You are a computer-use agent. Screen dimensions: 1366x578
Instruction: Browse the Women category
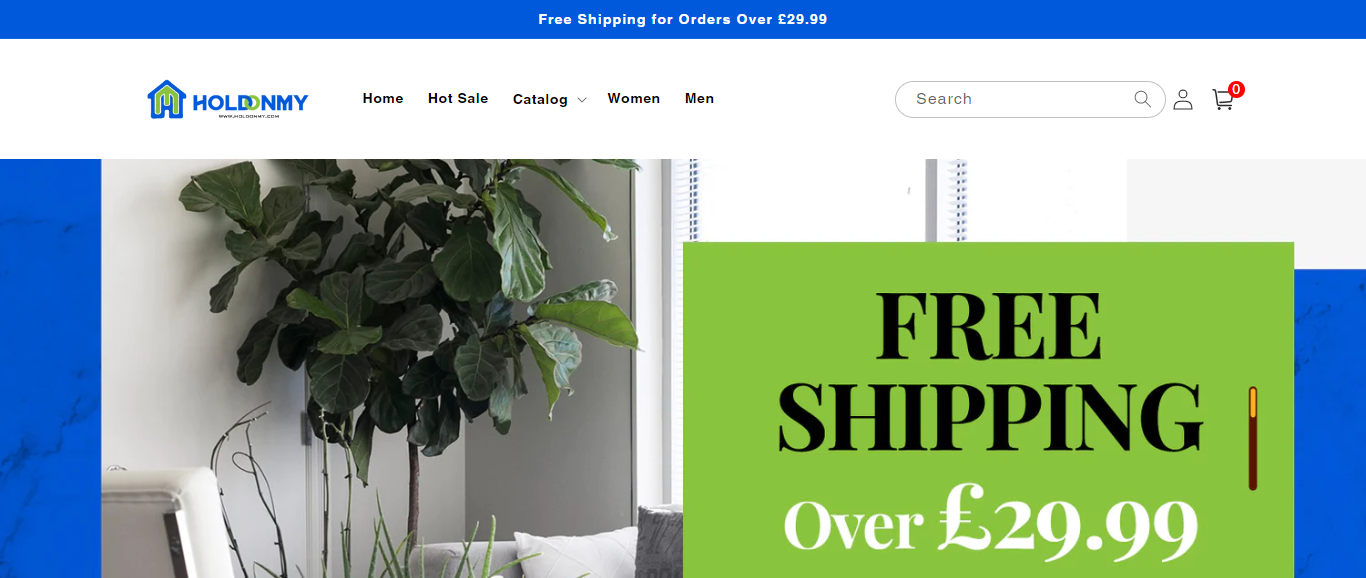pyautogui.click(x=634, y=98)
